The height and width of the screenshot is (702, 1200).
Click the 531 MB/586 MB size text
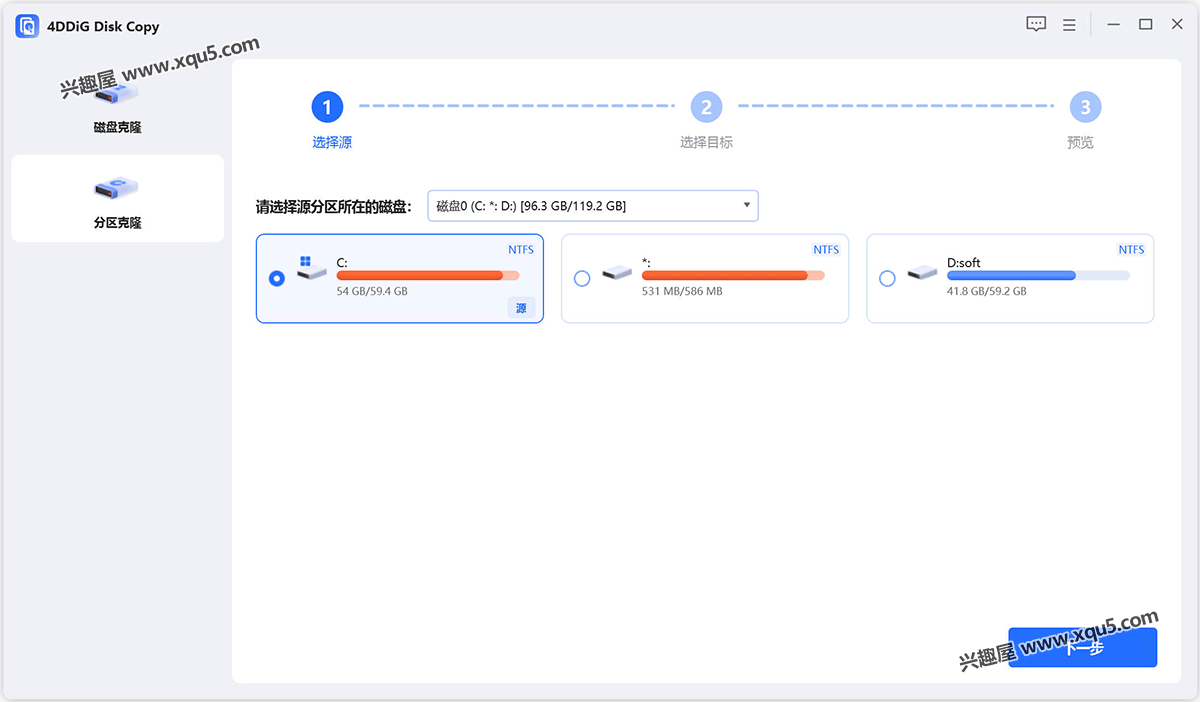click(682, 291)
